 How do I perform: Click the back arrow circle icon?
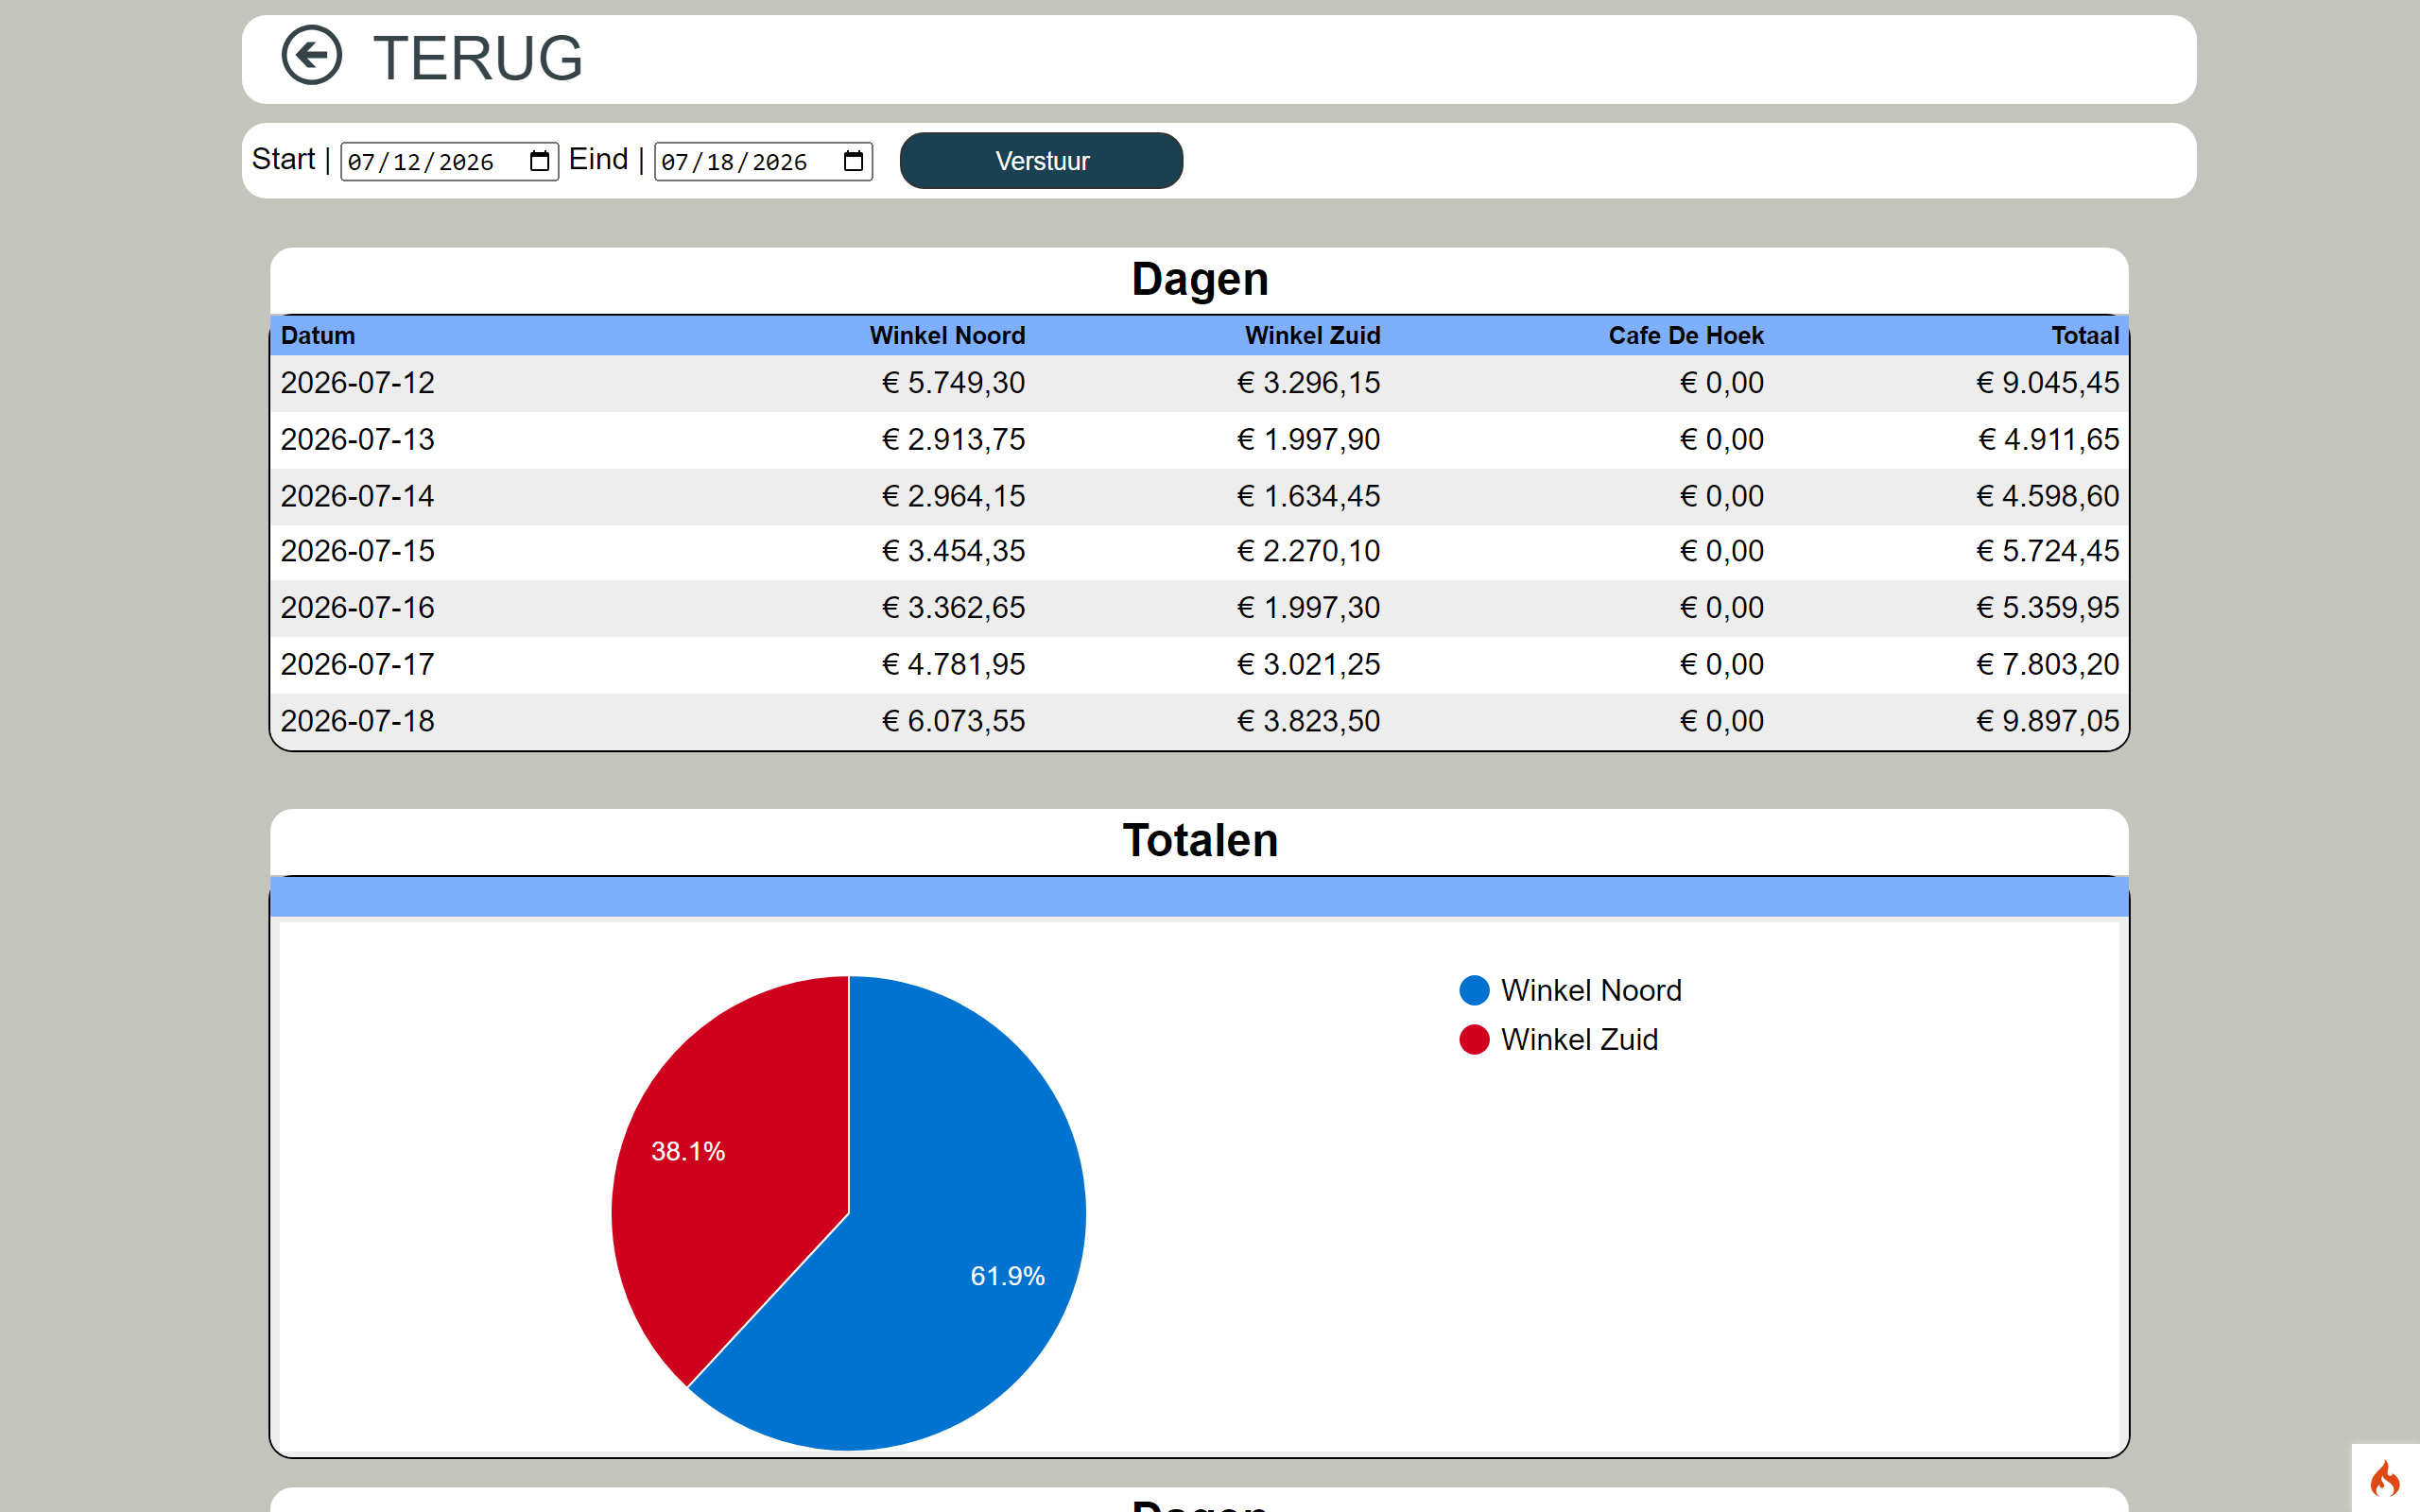click(311, 56)
